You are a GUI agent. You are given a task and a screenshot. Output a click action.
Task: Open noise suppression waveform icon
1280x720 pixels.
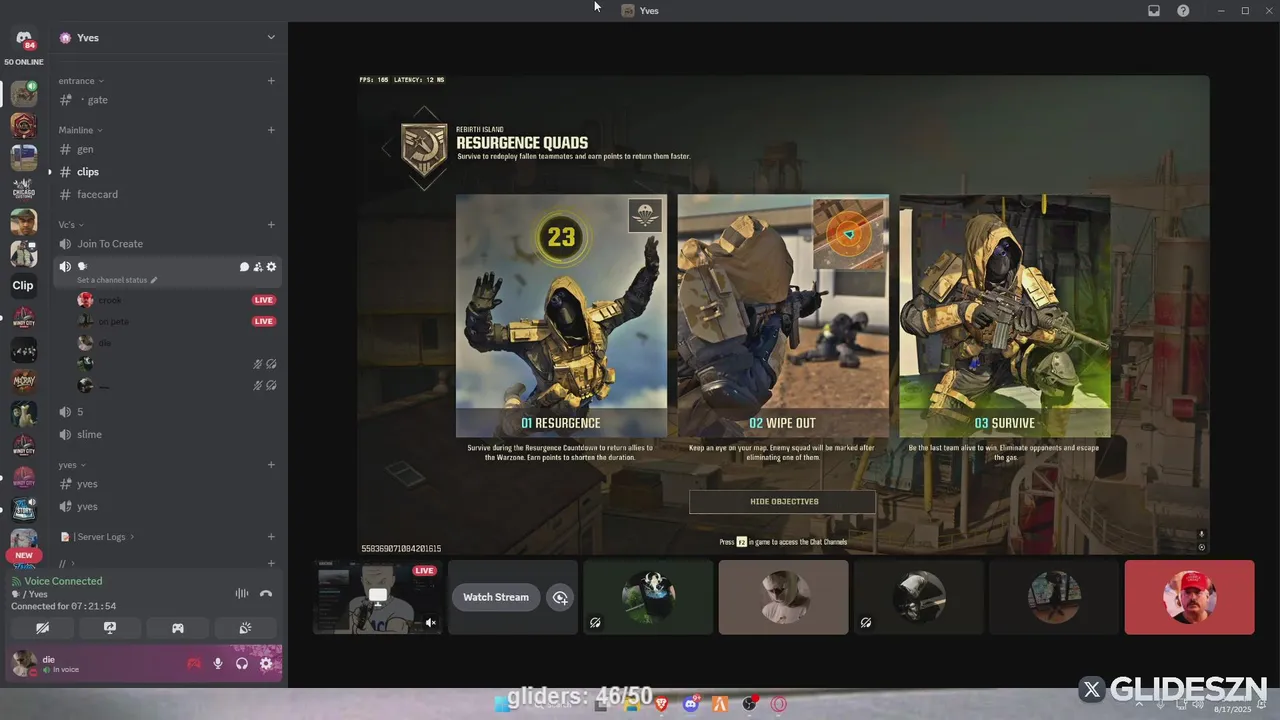242,593
